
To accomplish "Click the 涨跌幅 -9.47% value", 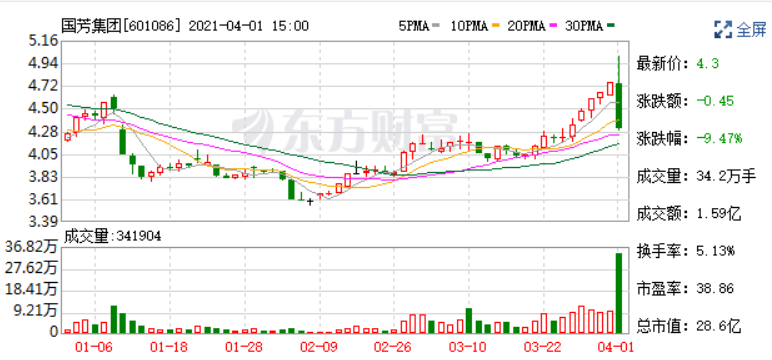I will tap(719, 139).
